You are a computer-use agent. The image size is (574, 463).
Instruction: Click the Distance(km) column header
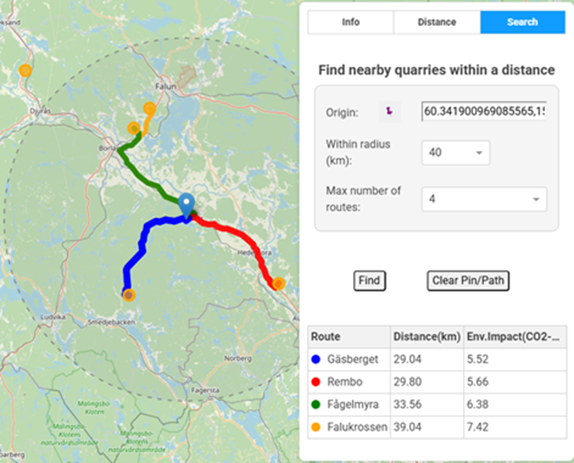tap(427, 337)
